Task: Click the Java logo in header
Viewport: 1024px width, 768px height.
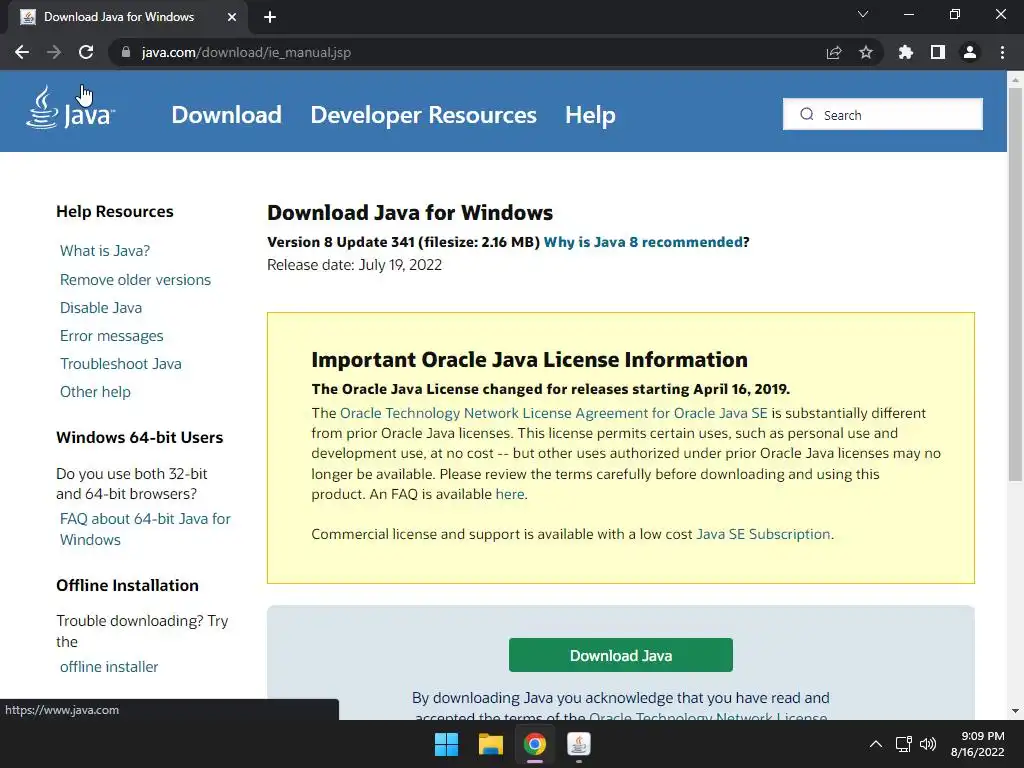Action: pyautogui.click(x=71, y=108)
